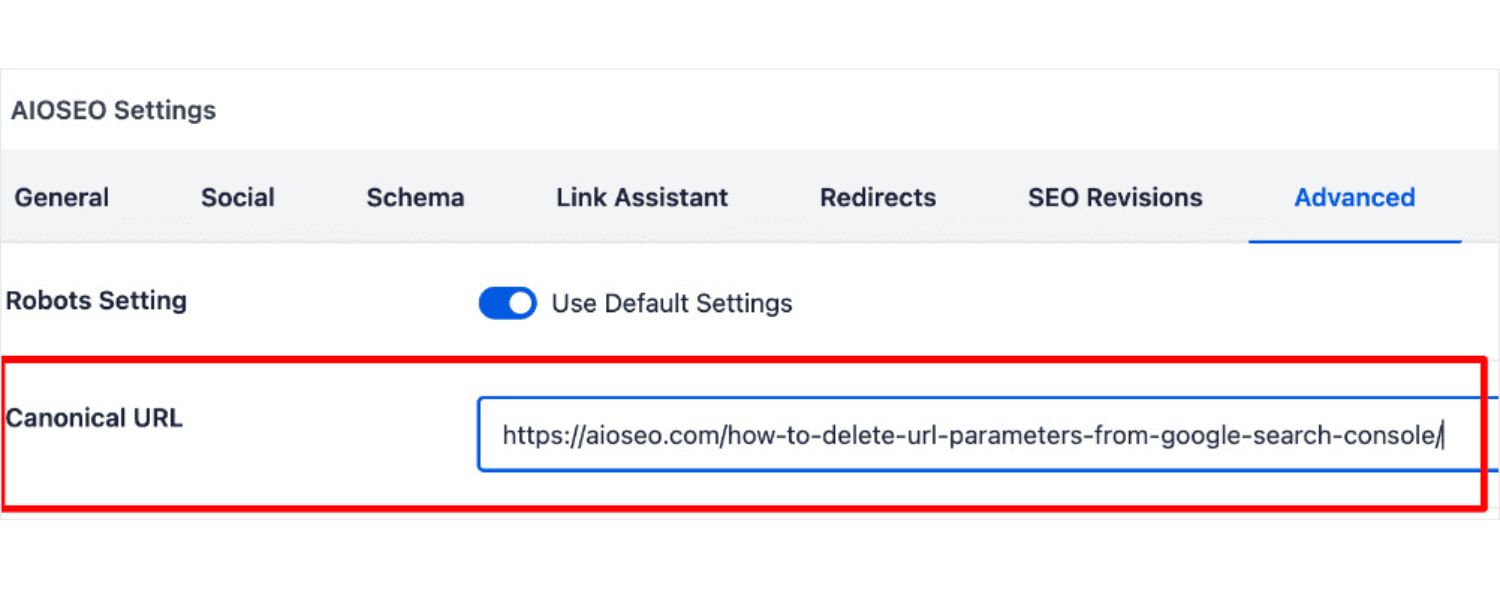Viewport: 1500px width, 600px height.
Task: Select the Schema tab
Action: [415, 198]
